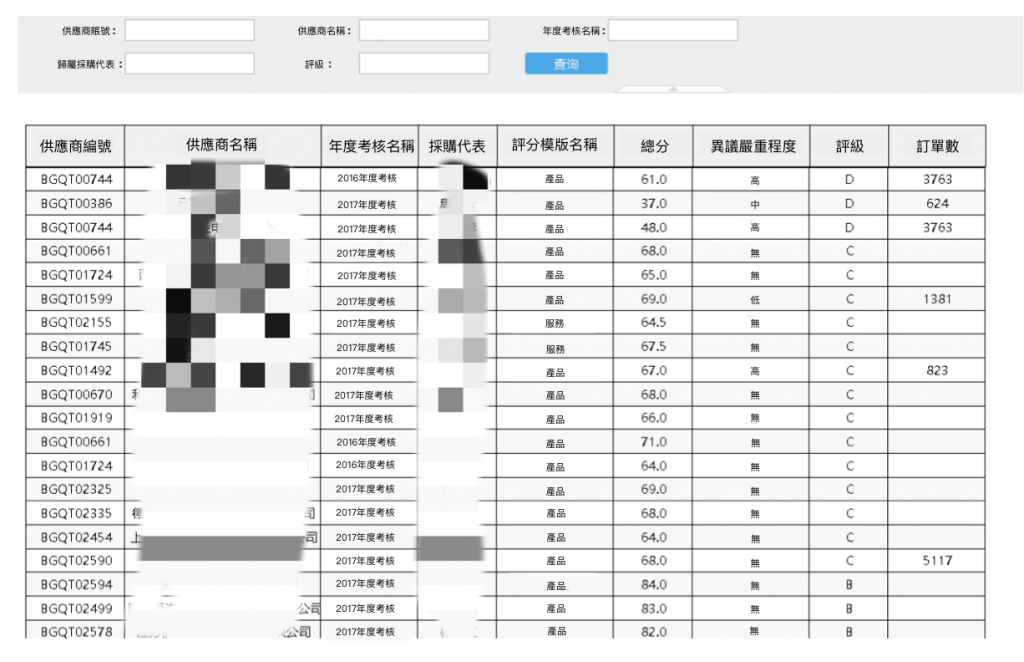Click the score 67.5
Screen dimensions: 1024x662
click(654, 347)
